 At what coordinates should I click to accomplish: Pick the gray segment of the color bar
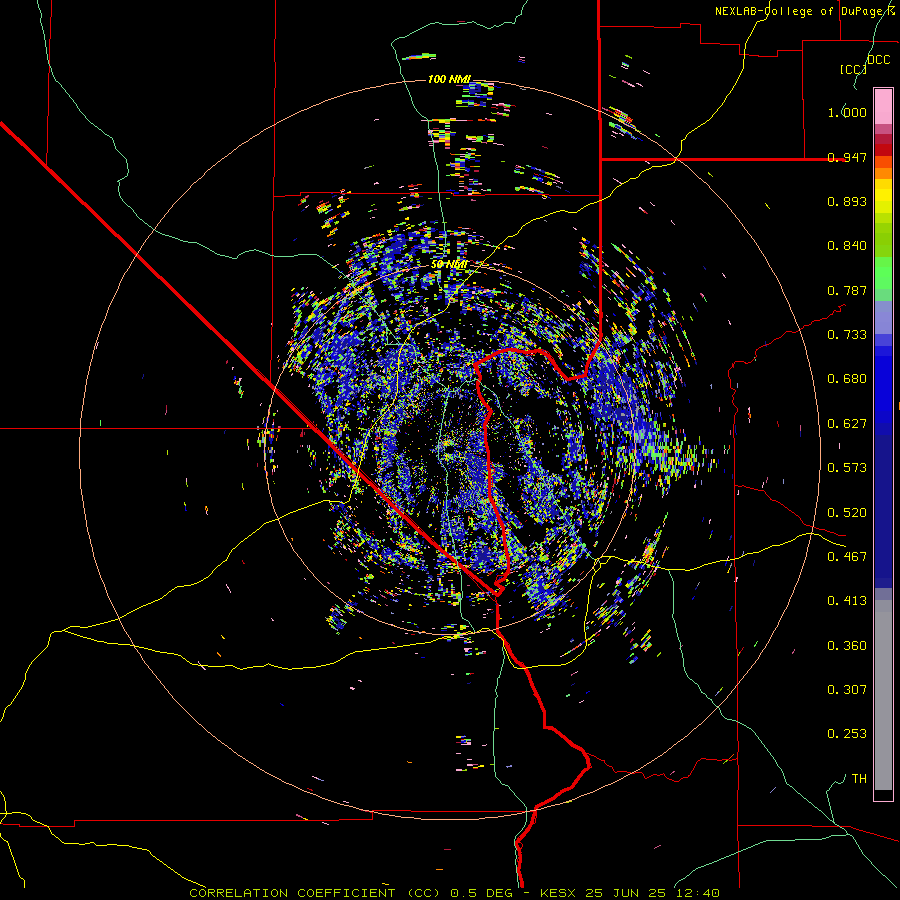coord(883,695)
